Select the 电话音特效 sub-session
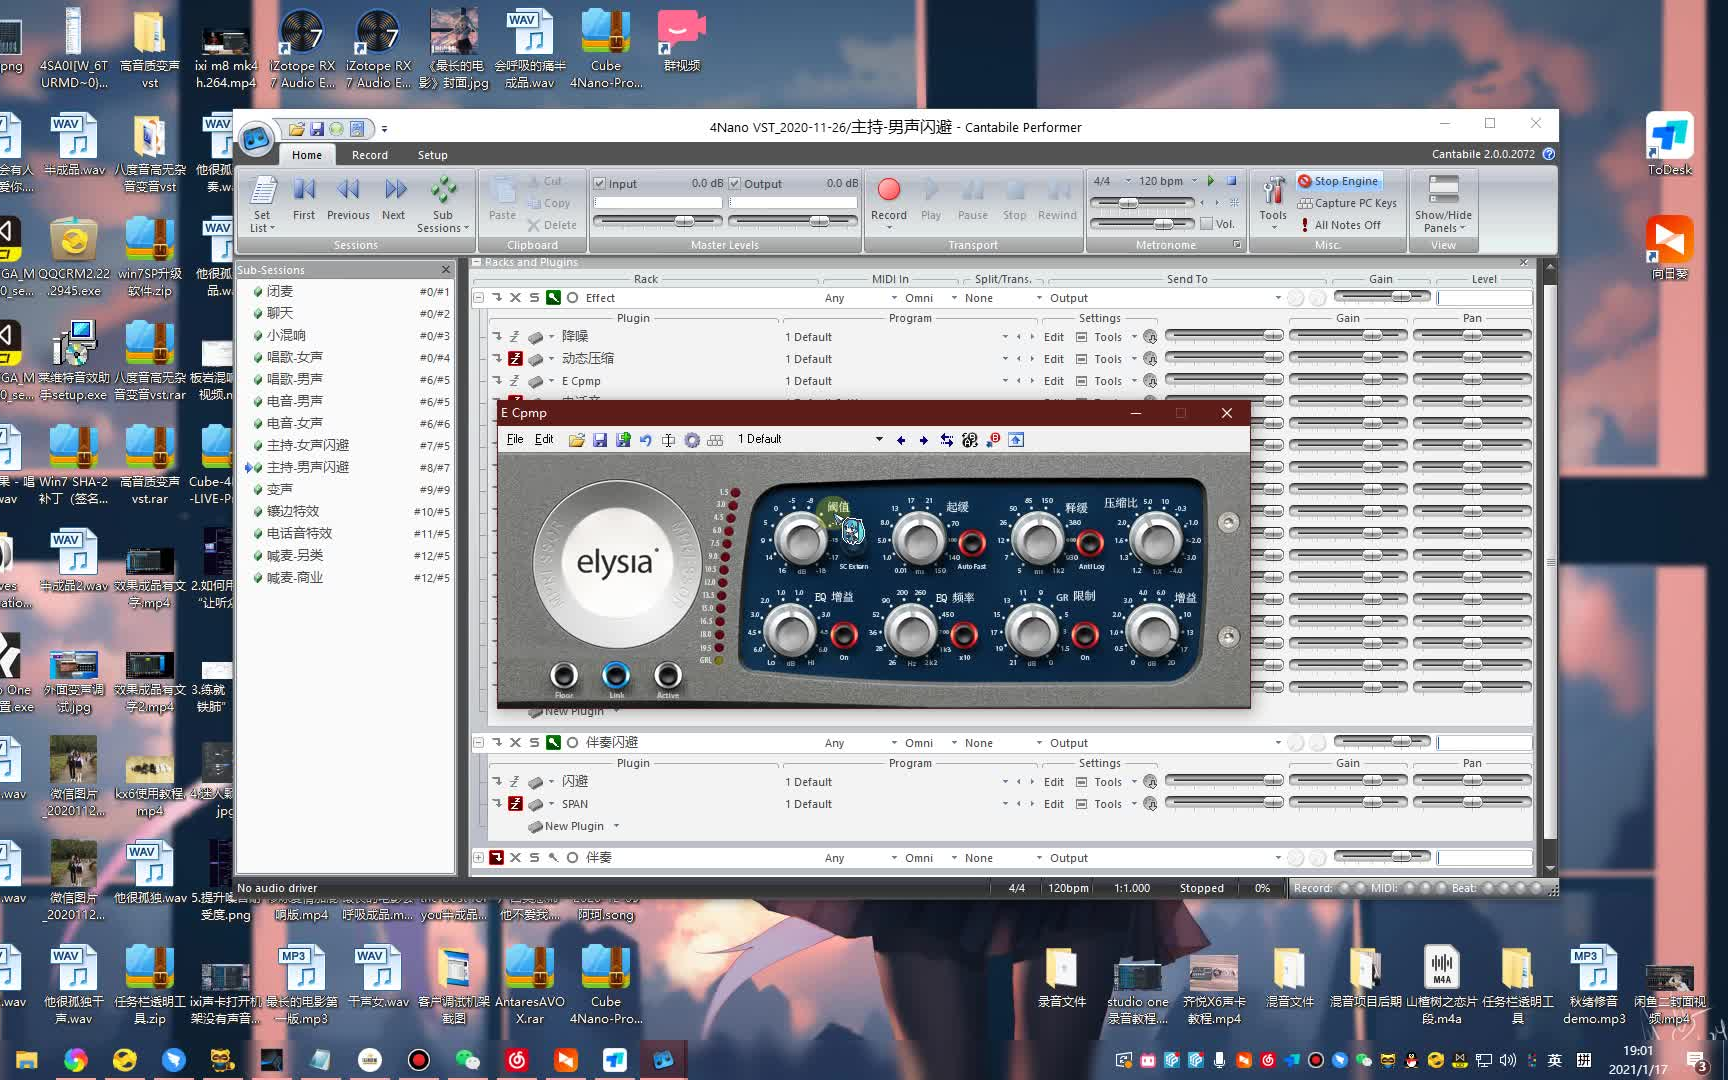Screen dimensions: 1728x1080 [299, 533]
